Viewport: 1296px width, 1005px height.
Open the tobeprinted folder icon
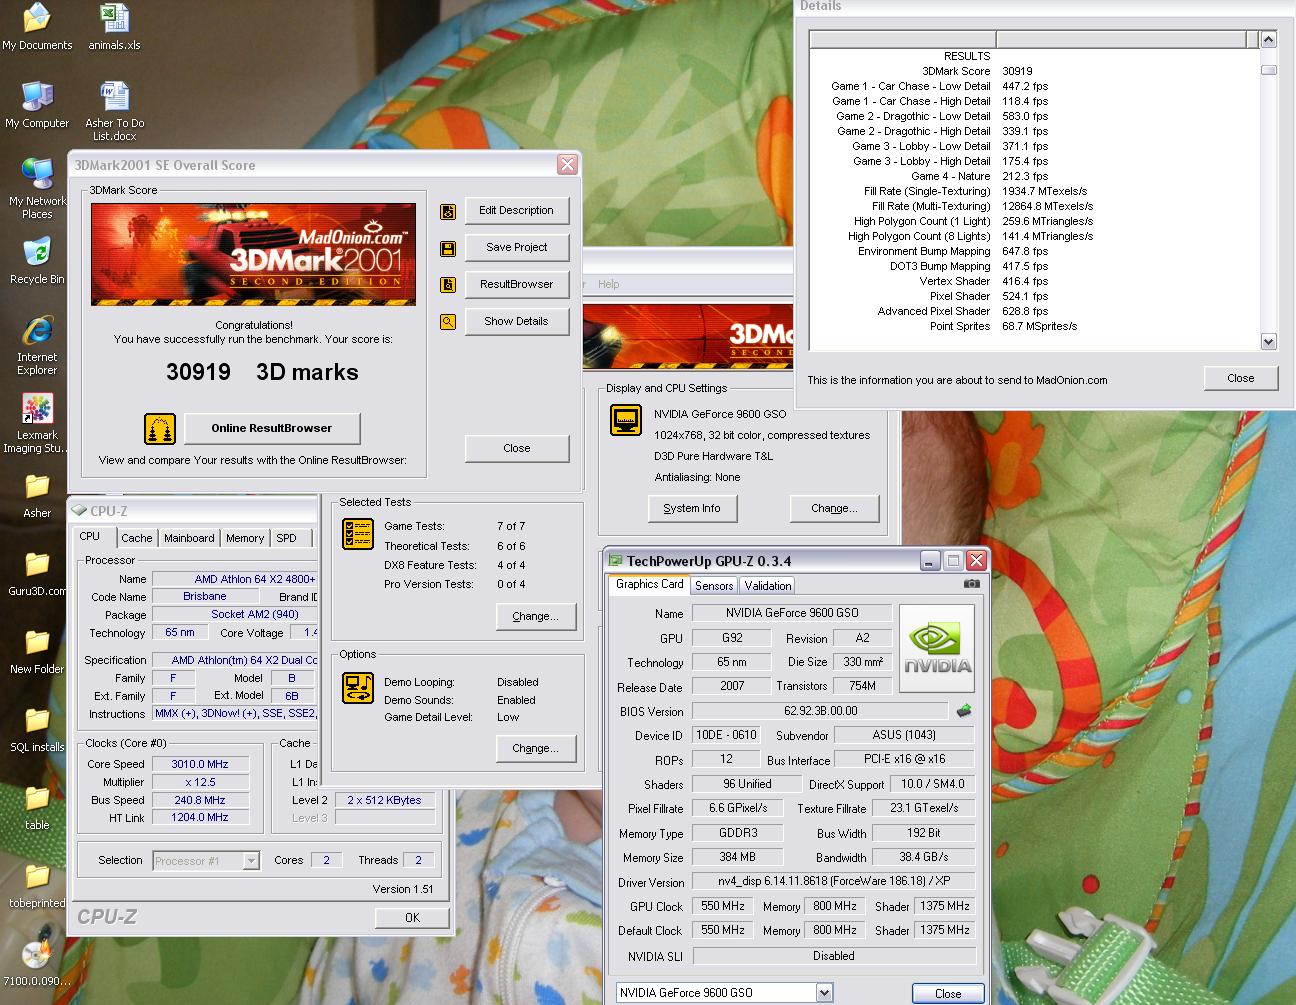(37, 885)
